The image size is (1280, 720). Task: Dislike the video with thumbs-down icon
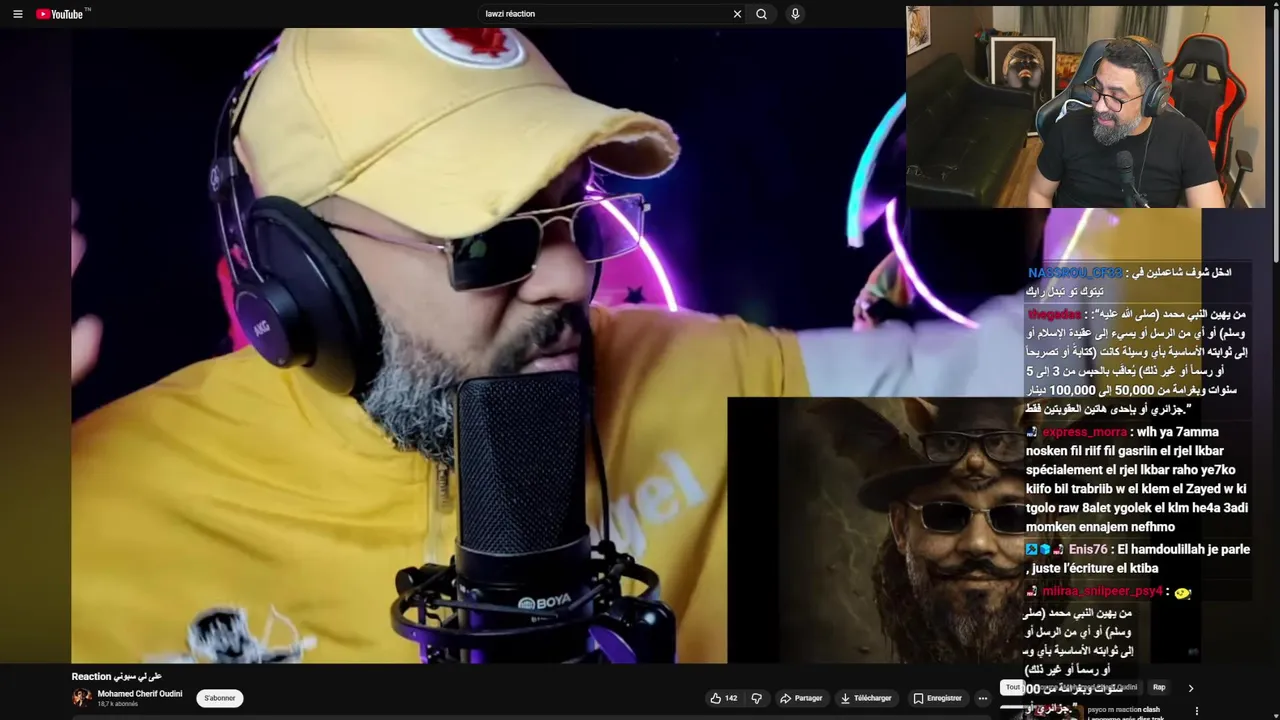point(756,698)
